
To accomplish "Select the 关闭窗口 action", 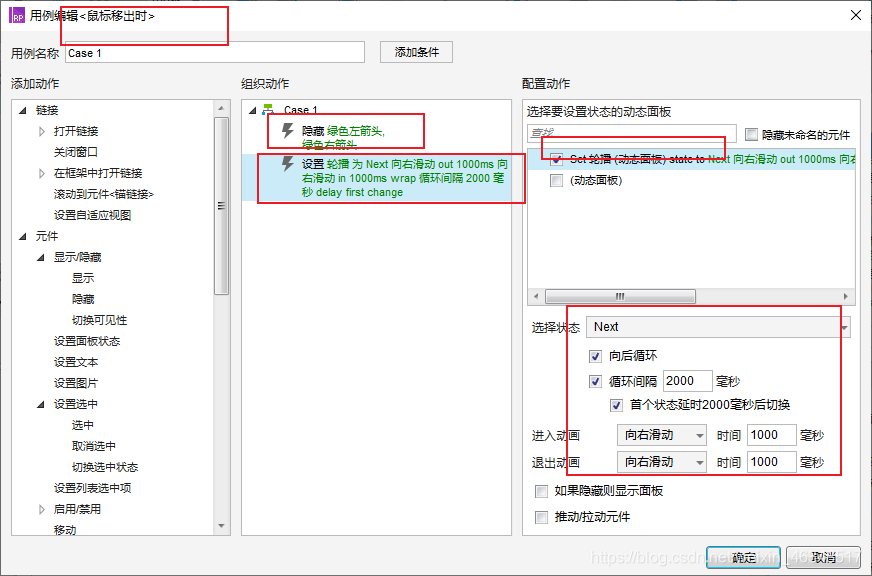I will (76, 152).
